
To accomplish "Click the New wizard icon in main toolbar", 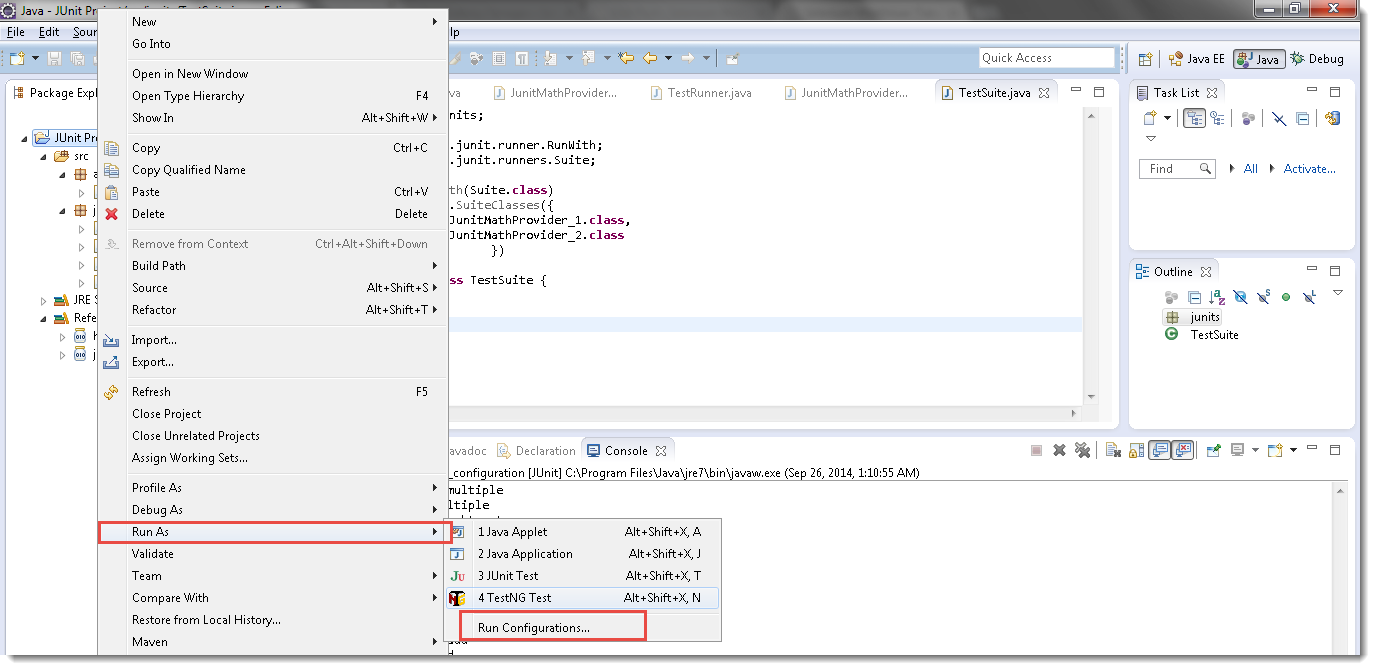I will [x=18, y=59].
